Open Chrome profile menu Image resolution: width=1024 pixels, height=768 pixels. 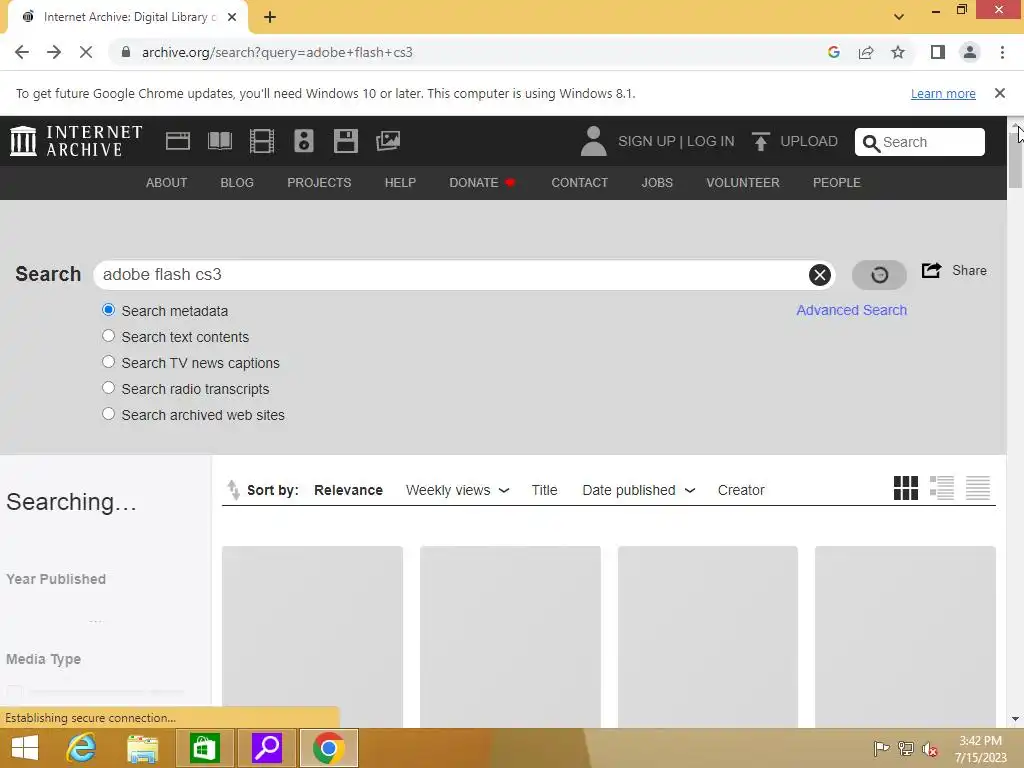pyautogui.click(x=970, y=52)
